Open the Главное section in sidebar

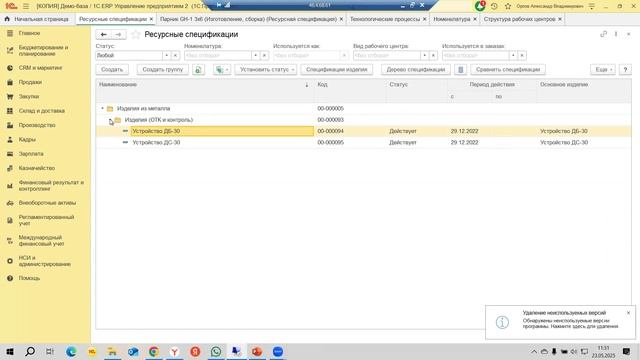point(29,33)
